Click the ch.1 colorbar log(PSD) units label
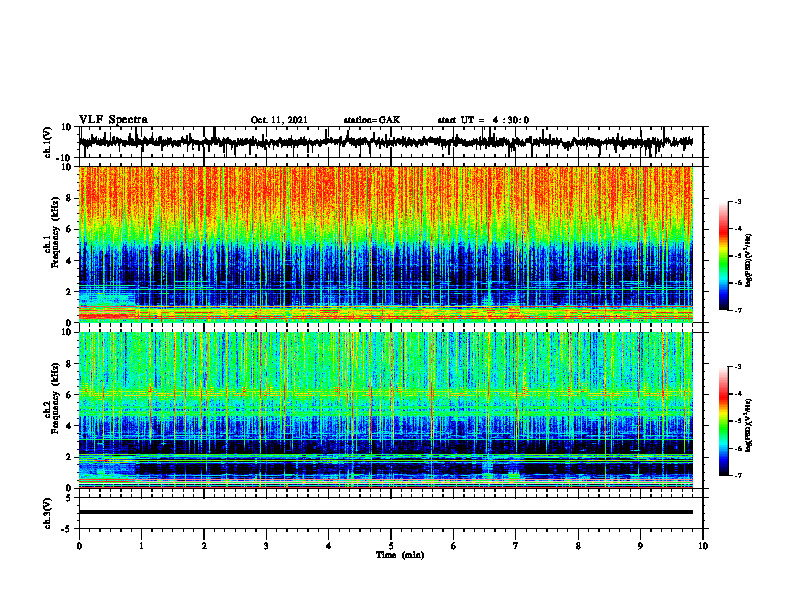 pos(749,260)
